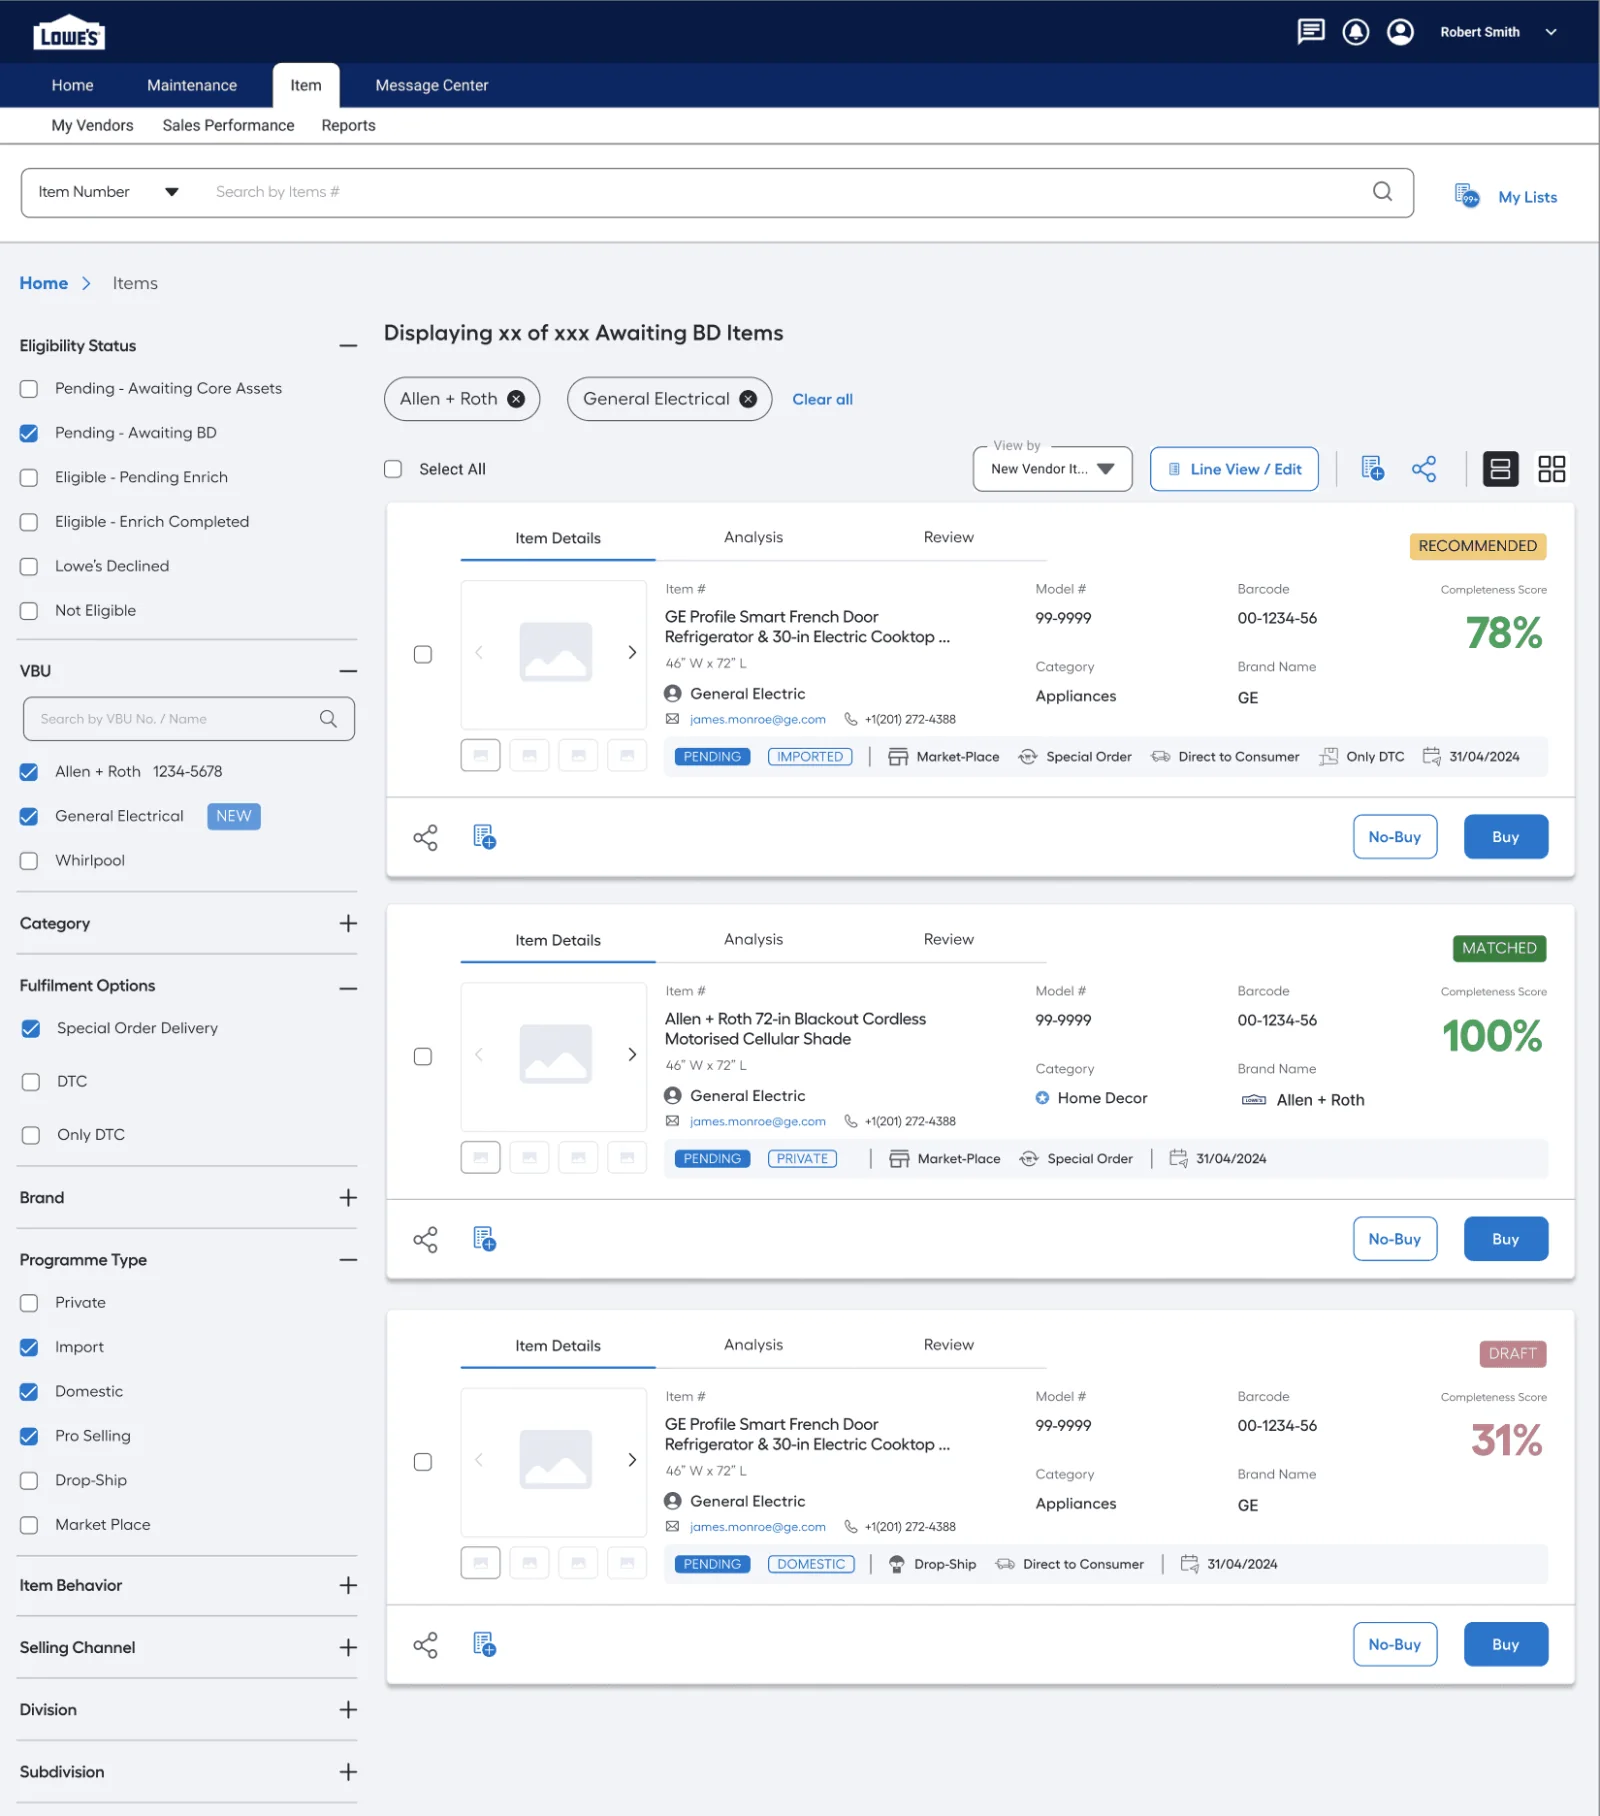Viewport: 1600px width, 1816px height.
Task: Show next image for Allen + Roth Cellular Shade
Action: coord(632,1054)
